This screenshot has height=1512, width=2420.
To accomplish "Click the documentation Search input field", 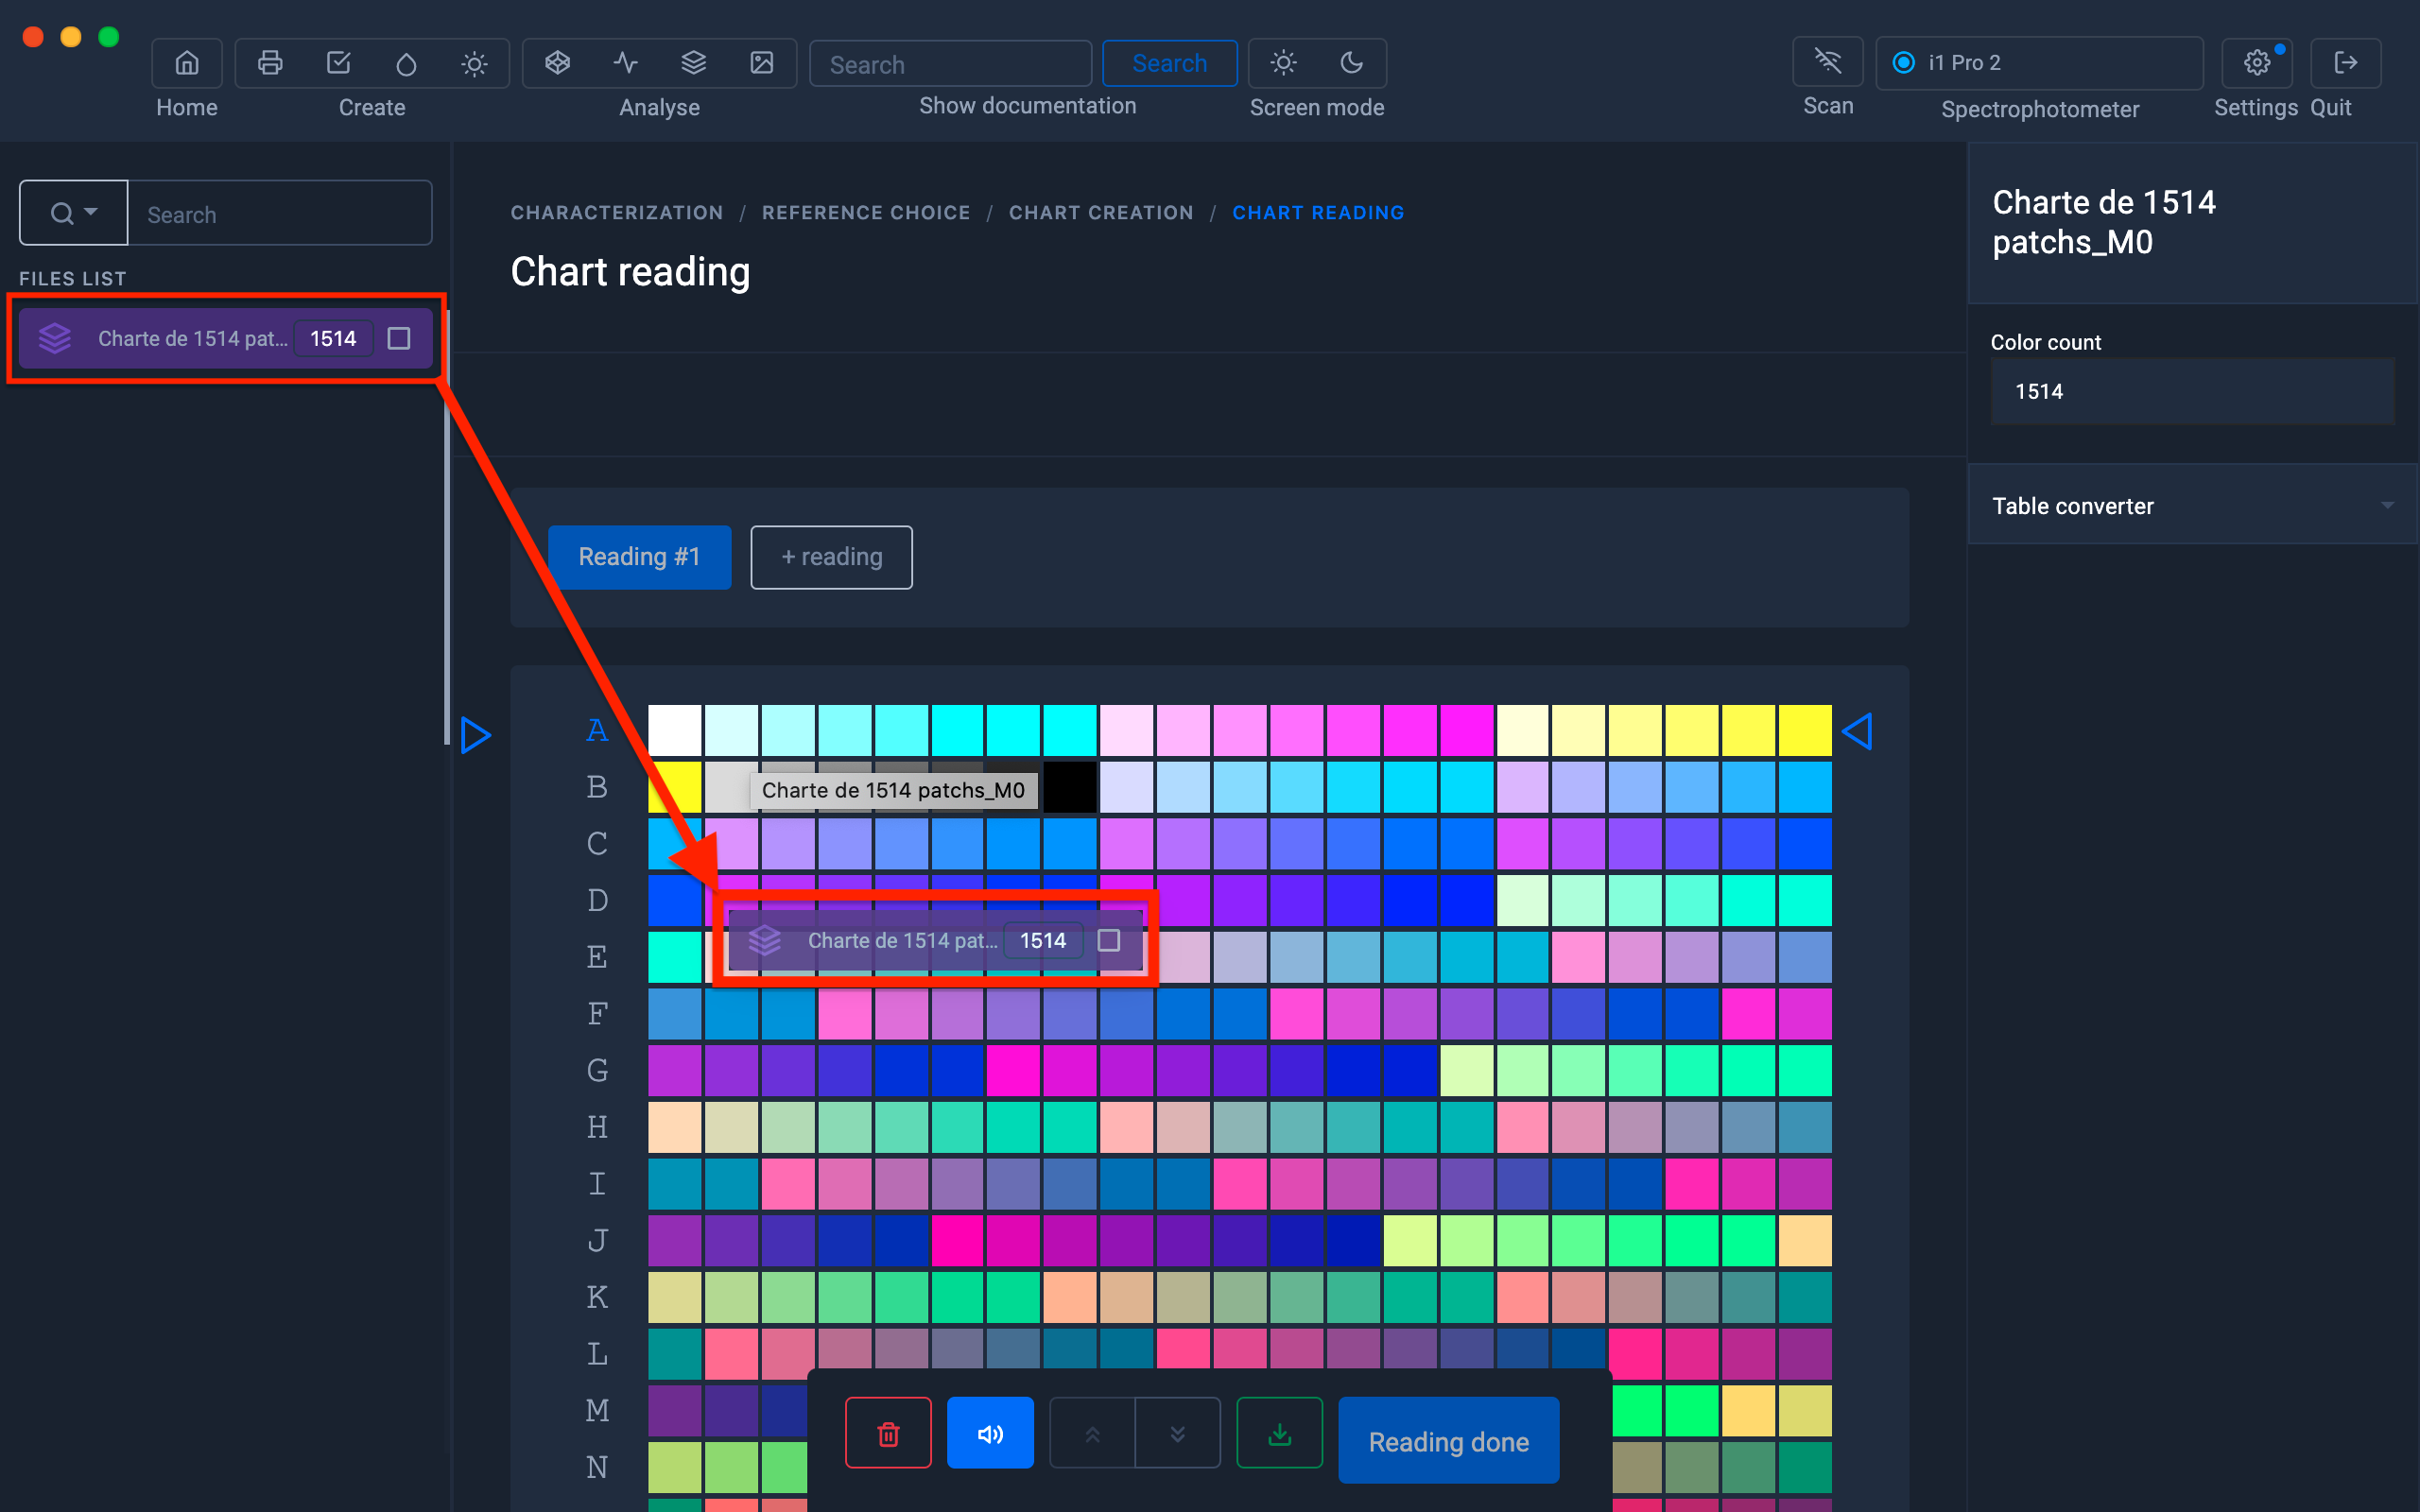I will click(x=951, y=64).
